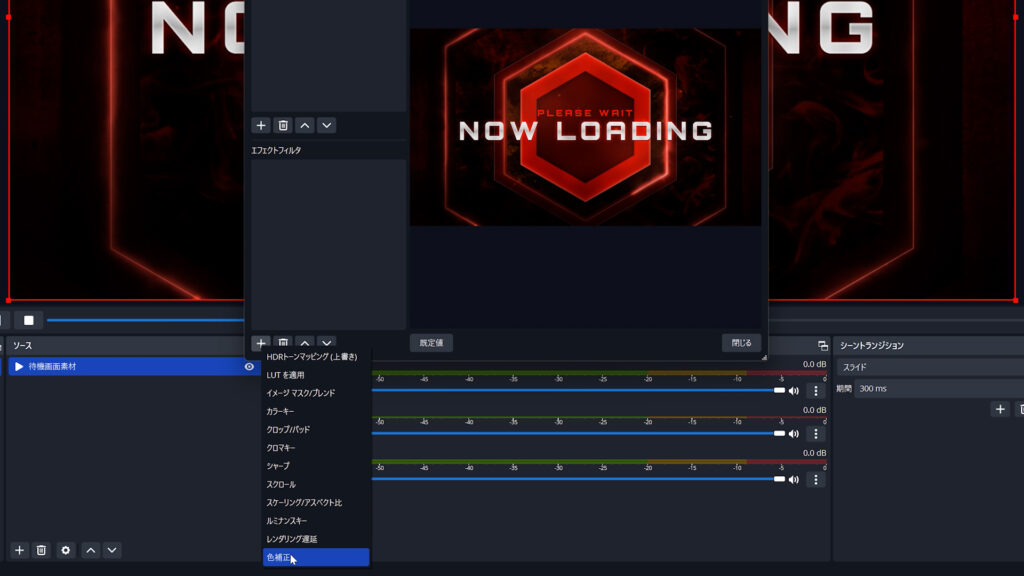Hide the 待機画面素材 source with the eye icon

point(249,367)
